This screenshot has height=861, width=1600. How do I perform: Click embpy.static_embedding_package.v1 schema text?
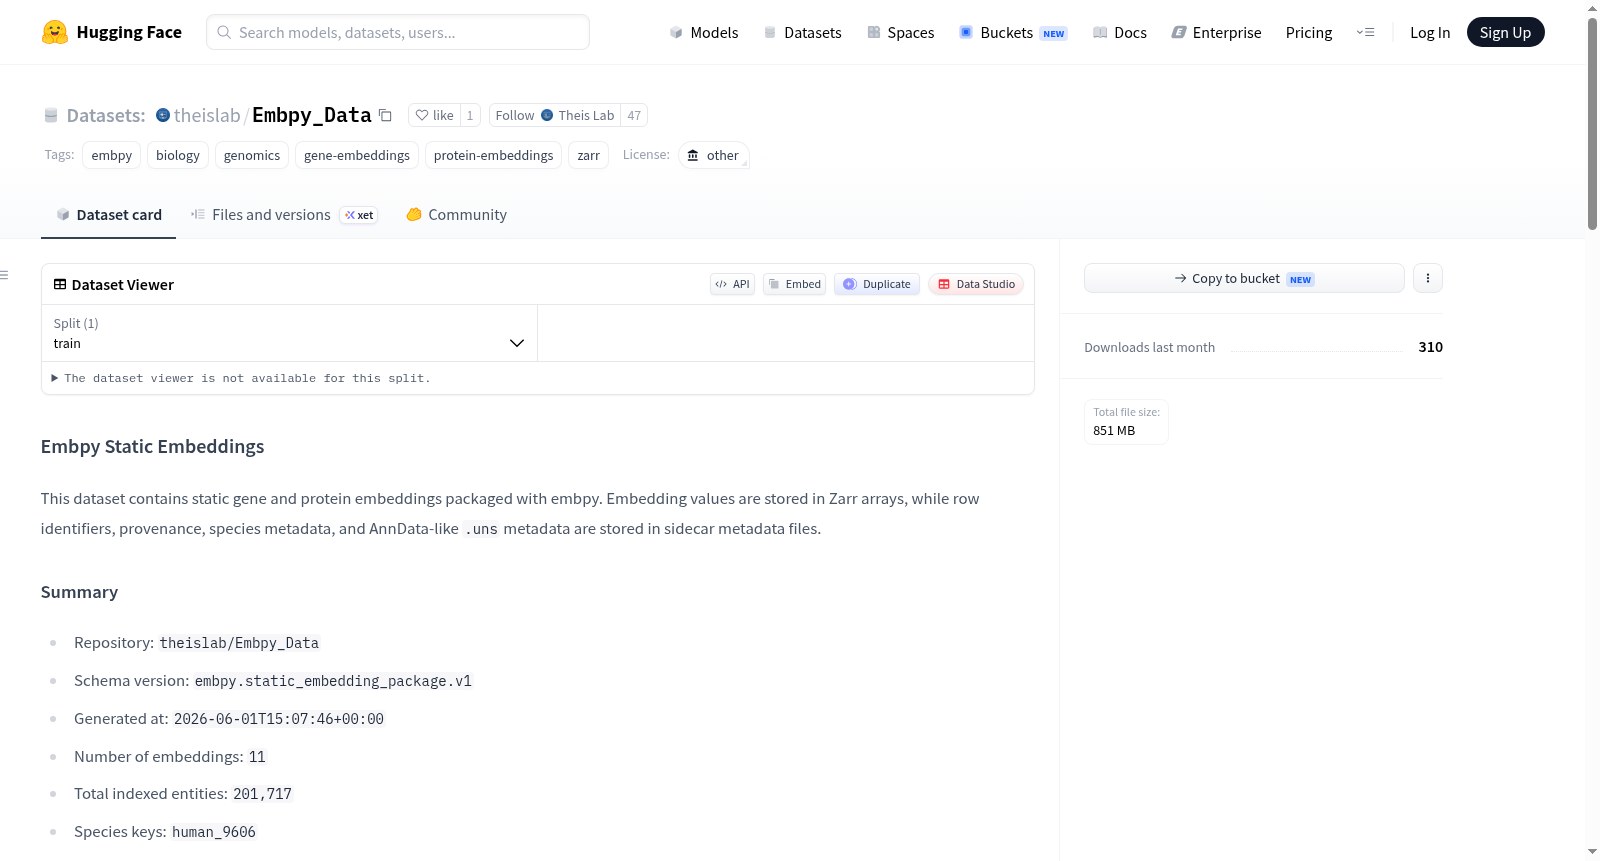[x=333, y=681]
